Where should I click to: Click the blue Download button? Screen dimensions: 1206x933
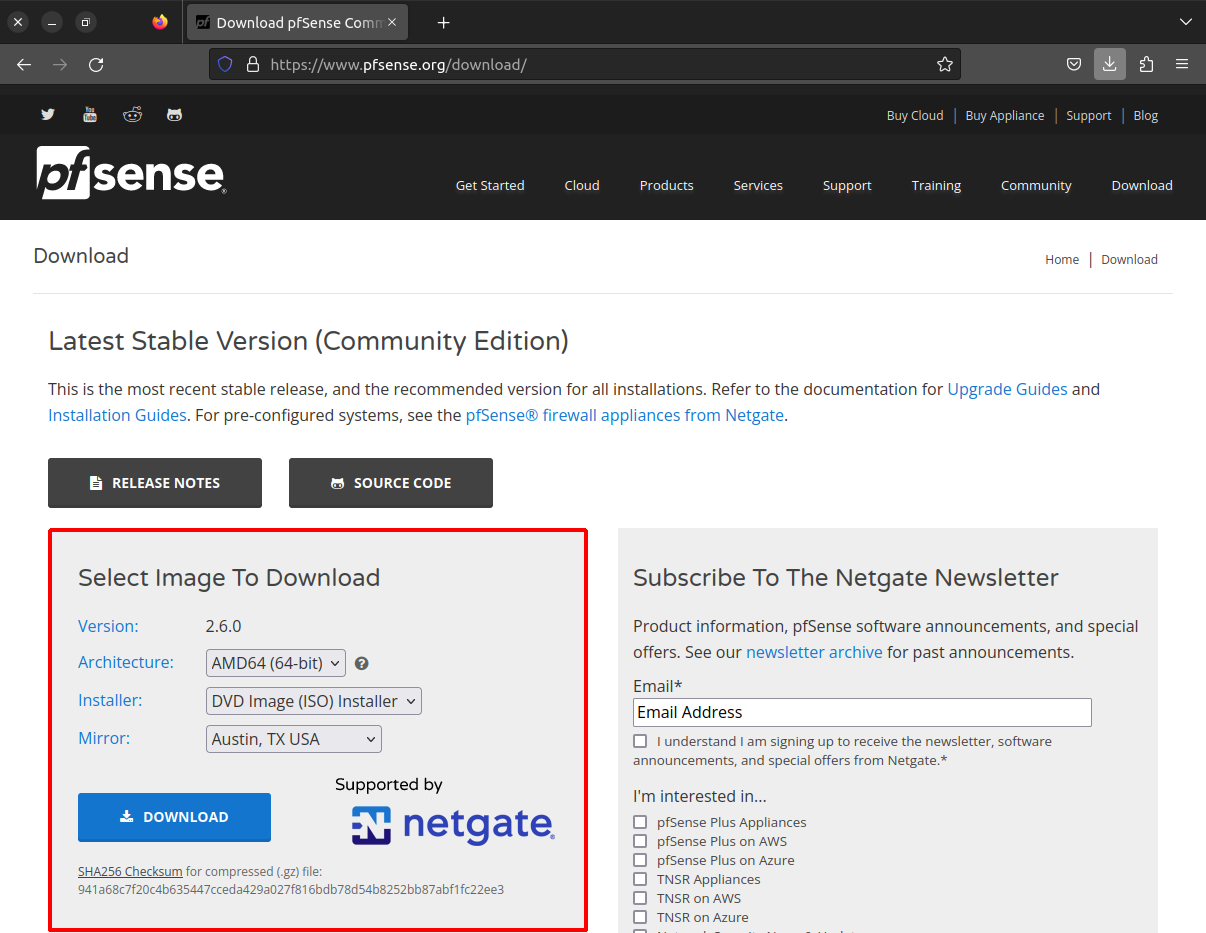pyautogui.click(x=174, y=817)
